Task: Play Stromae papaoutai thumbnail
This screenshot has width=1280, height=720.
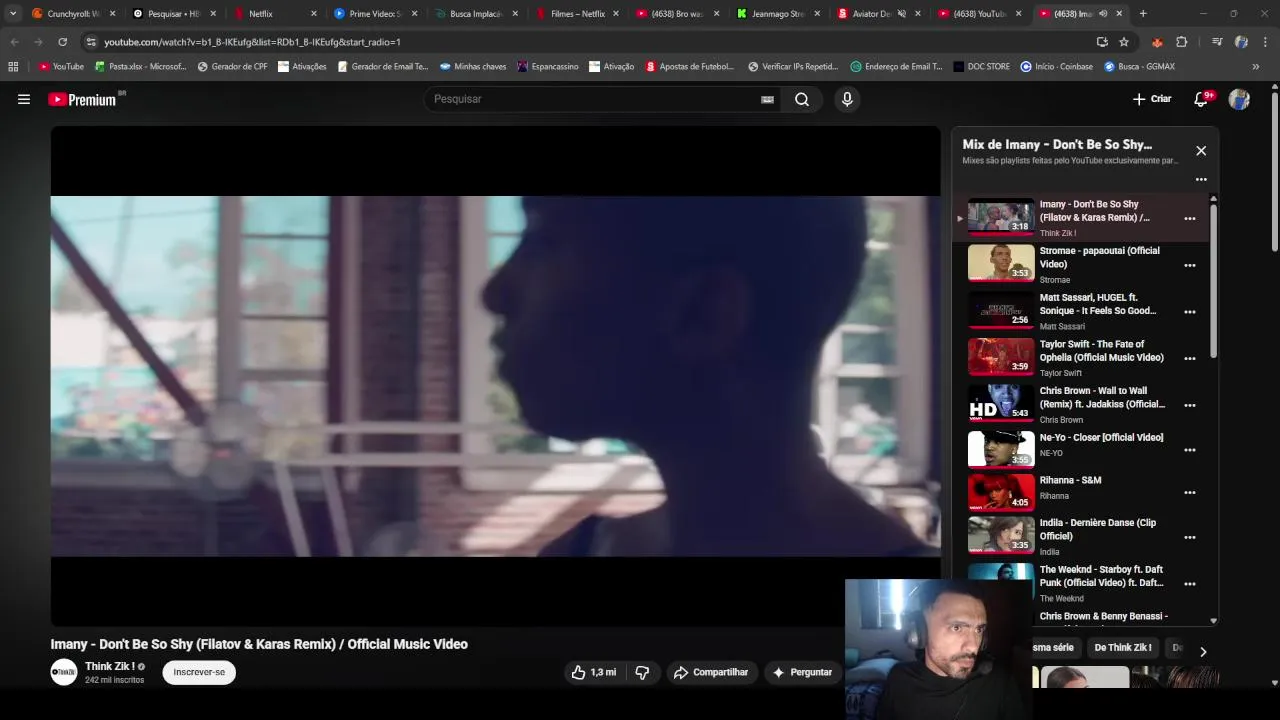Action: (x=1001, y=264)
